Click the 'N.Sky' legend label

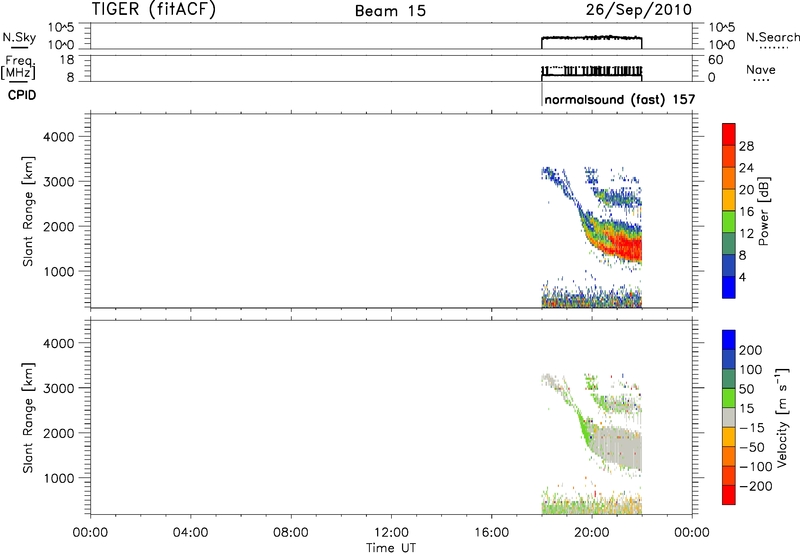[x=19, y=37]
